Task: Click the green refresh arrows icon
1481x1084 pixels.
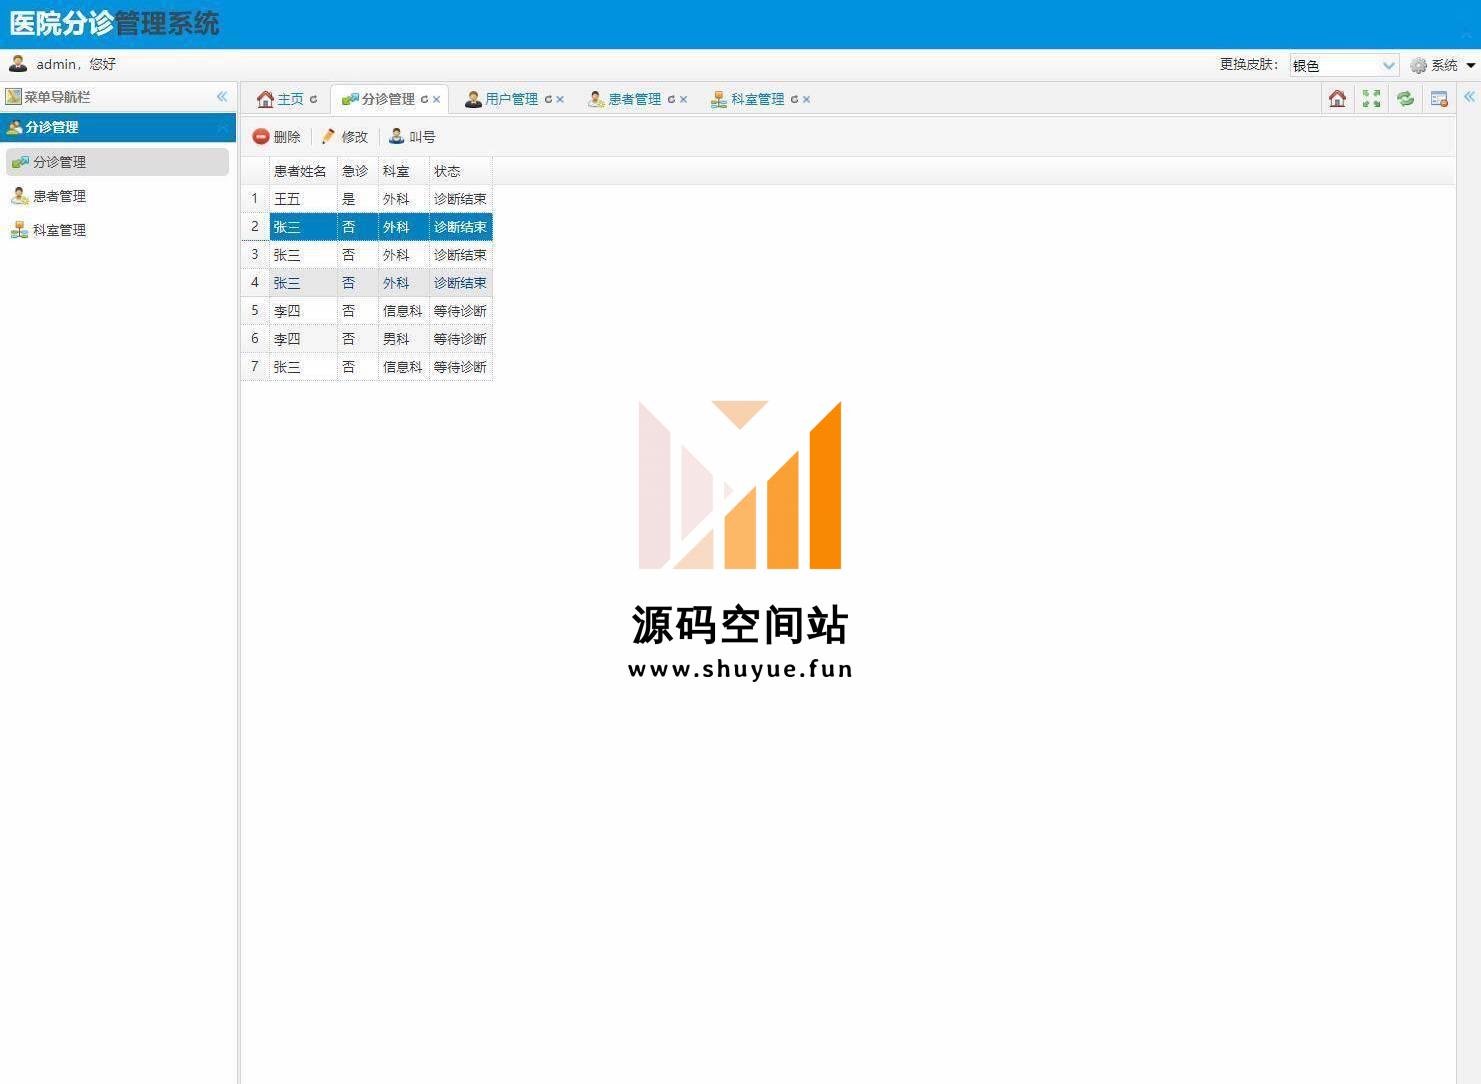Action: pyautogui.click(x=1405, y=98)
